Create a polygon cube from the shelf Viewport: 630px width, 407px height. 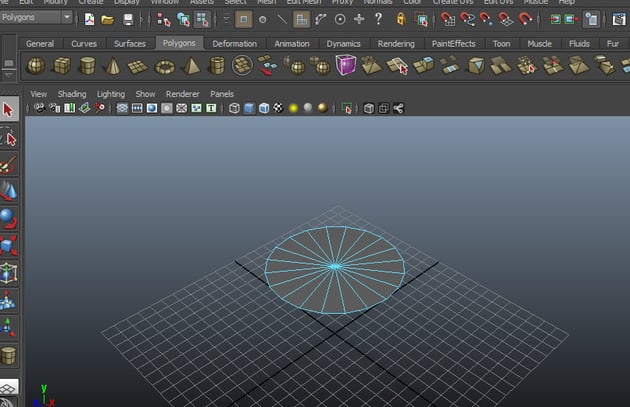(x=62, y=66)
